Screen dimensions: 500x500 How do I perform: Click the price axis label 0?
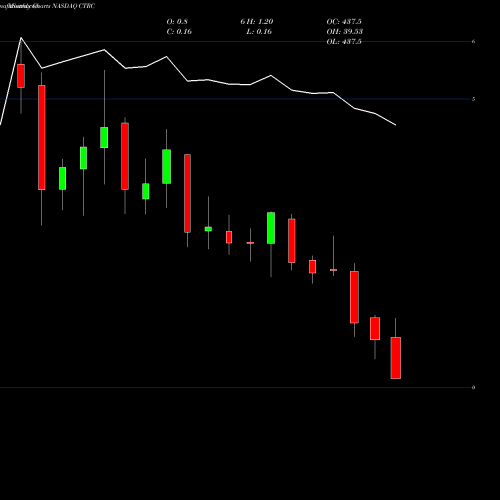click(474, 387)
